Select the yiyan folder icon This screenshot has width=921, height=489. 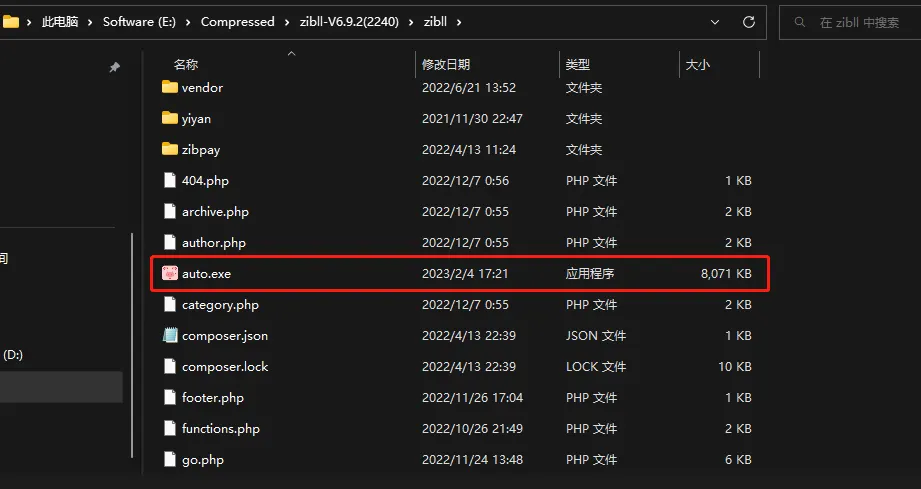[170, 118]
